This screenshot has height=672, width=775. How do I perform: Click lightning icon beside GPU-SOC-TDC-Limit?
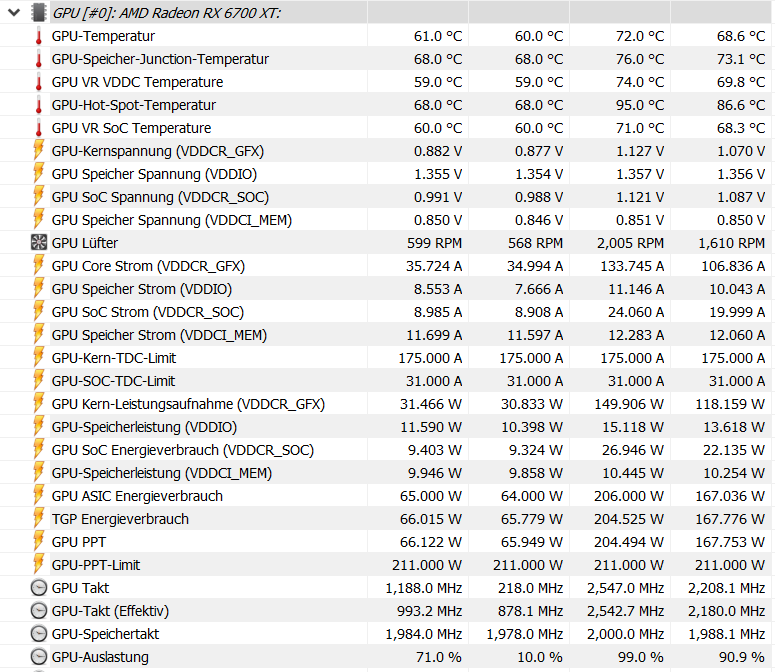click(x=39, y=380)
